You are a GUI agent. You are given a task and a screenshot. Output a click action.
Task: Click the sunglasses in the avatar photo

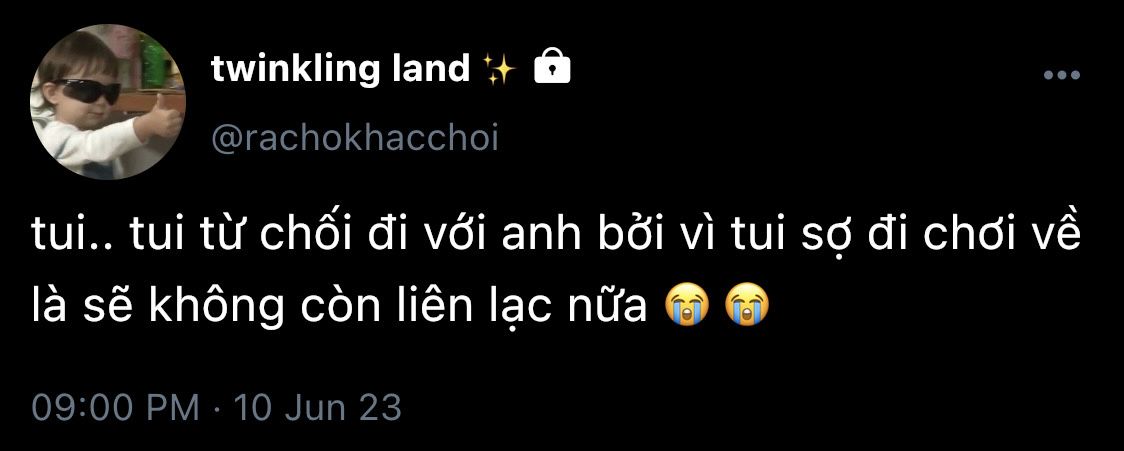pos(87,90)
